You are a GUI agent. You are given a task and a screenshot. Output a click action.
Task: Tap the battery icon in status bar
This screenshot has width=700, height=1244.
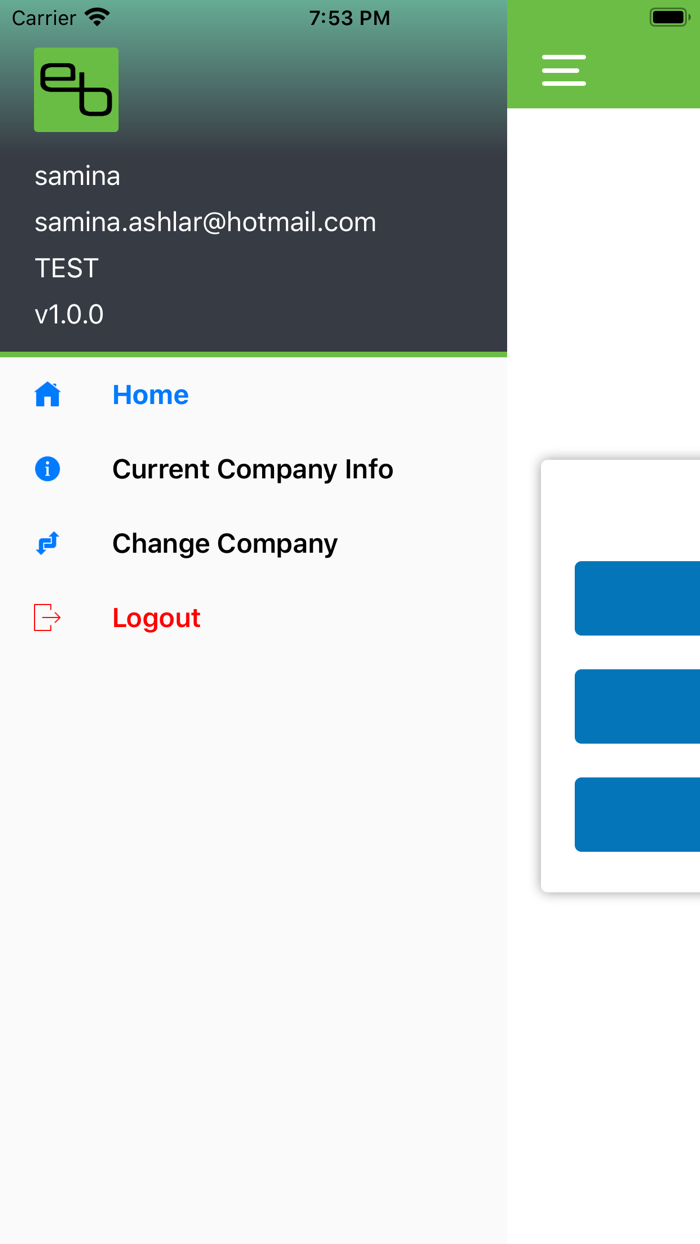(668, 18)
